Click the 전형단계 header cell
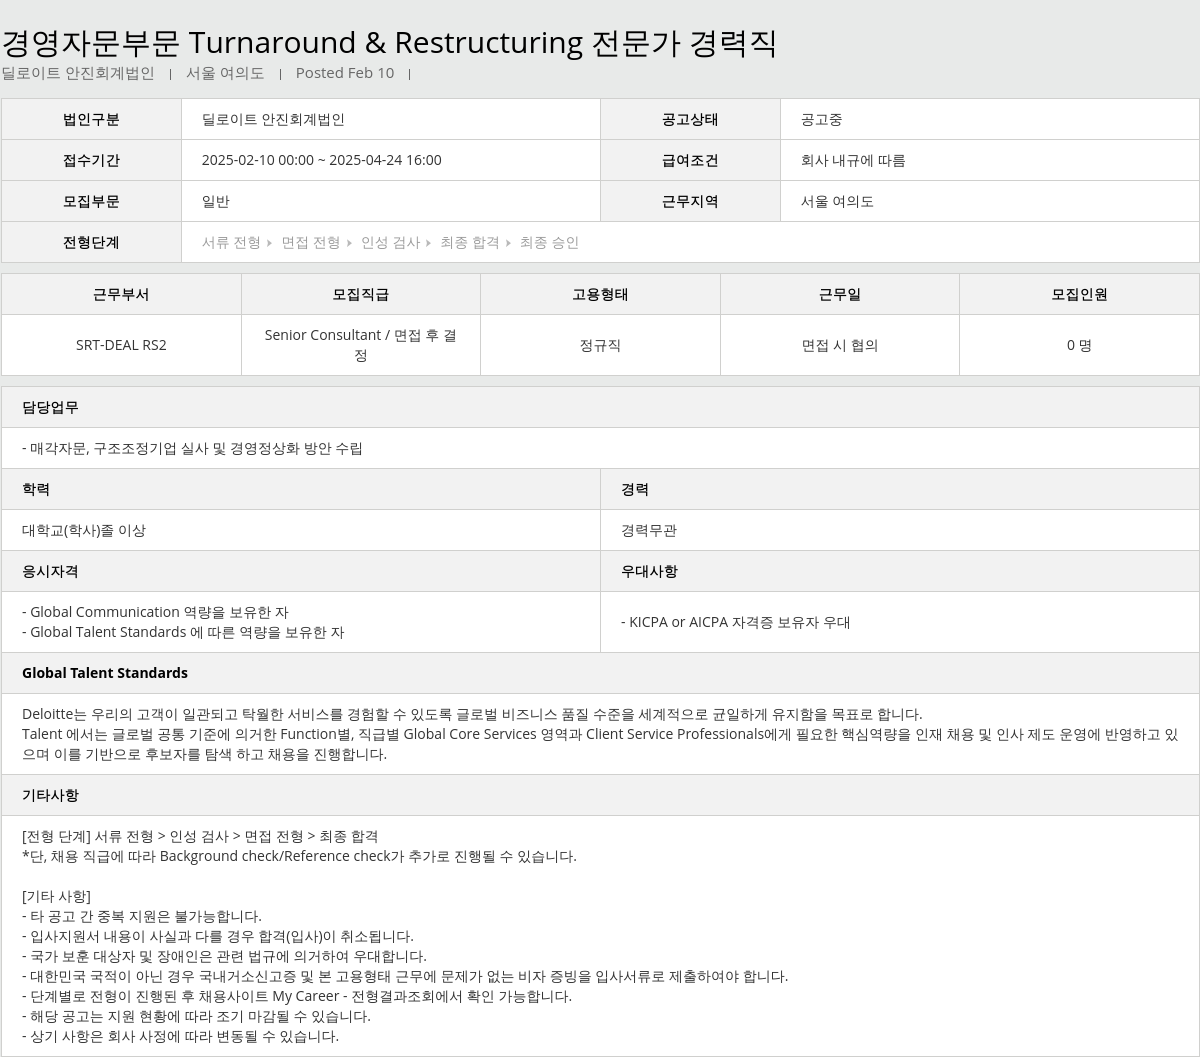 pyautogui.click(x=91, y=242)
